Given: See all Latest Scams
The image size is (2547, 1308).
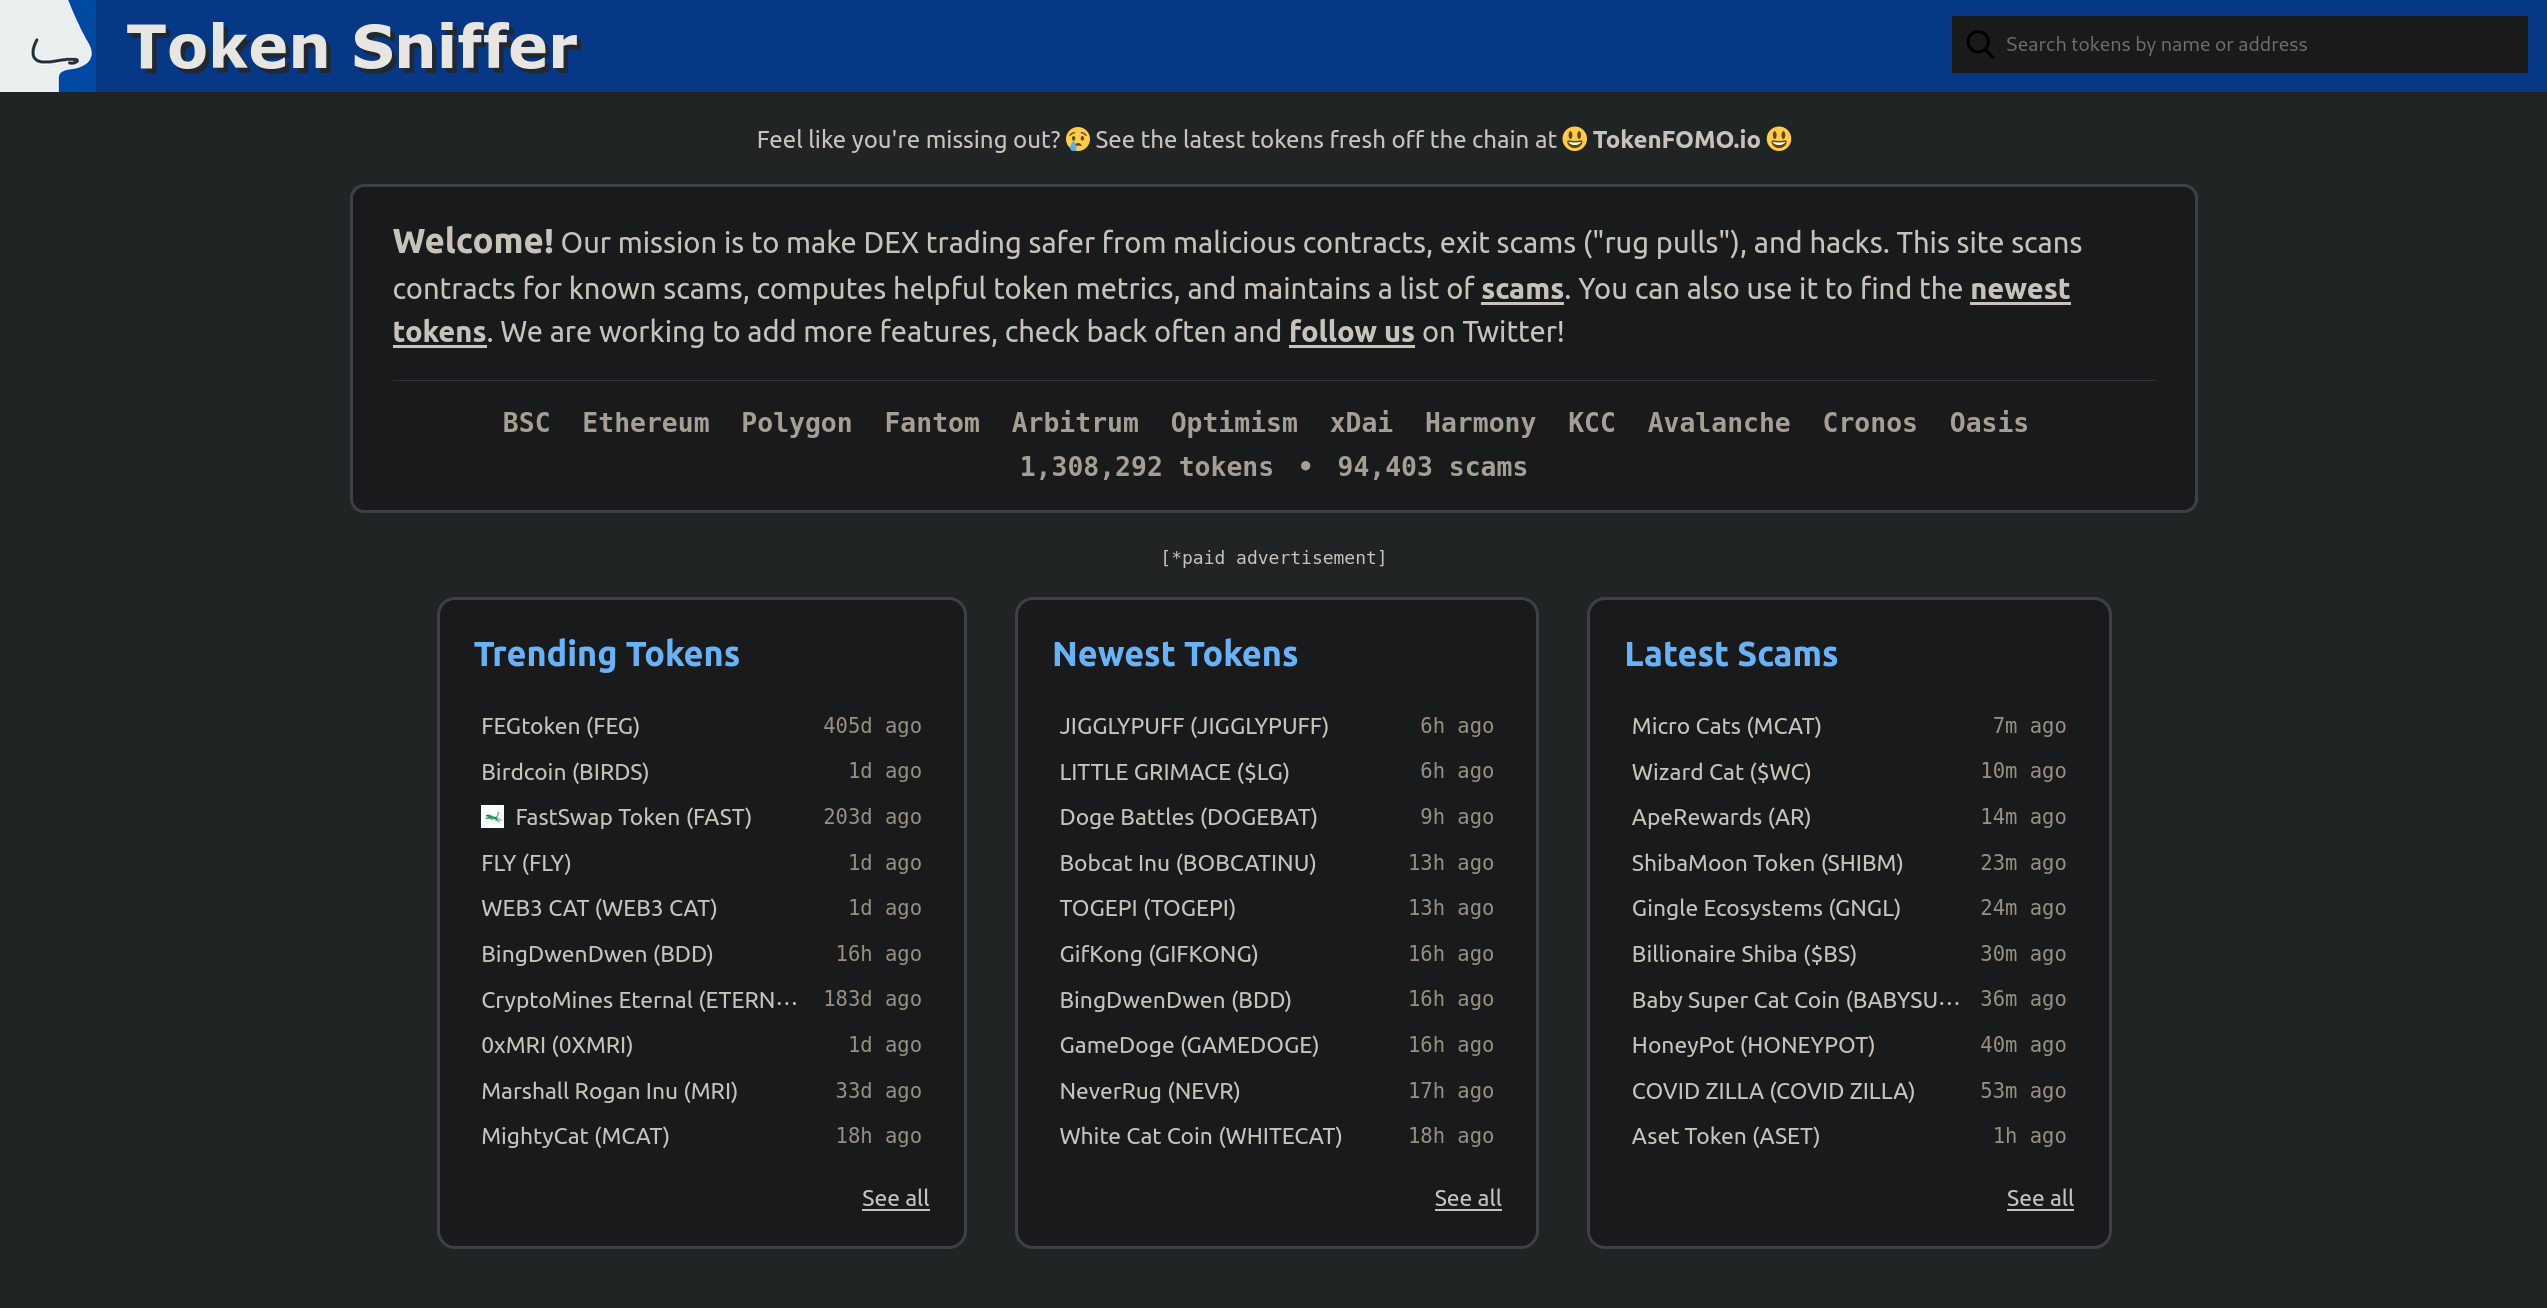Looking at the screenshot, I should [2039, 1198].
